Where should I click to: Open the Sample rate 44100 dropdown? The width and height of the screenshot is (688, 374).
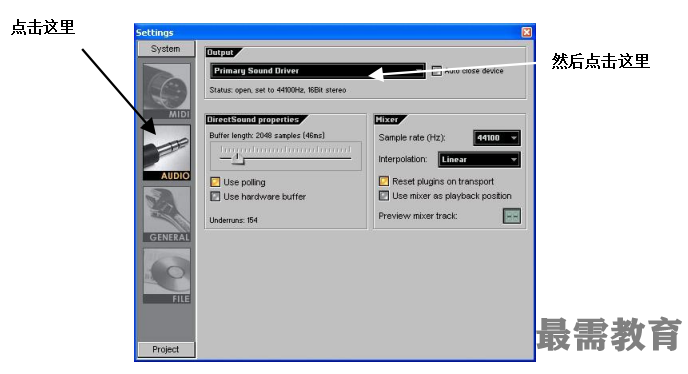(x=497, y=138)
